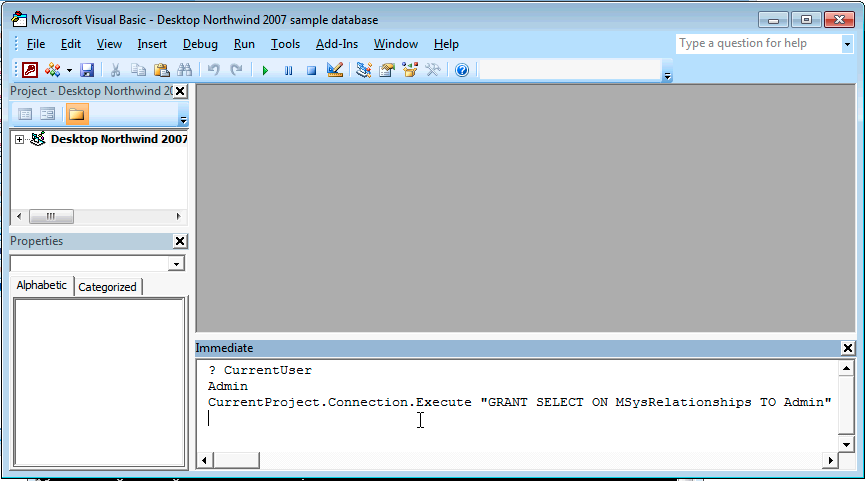Switch to the Categorized tab

coord(107,287)
